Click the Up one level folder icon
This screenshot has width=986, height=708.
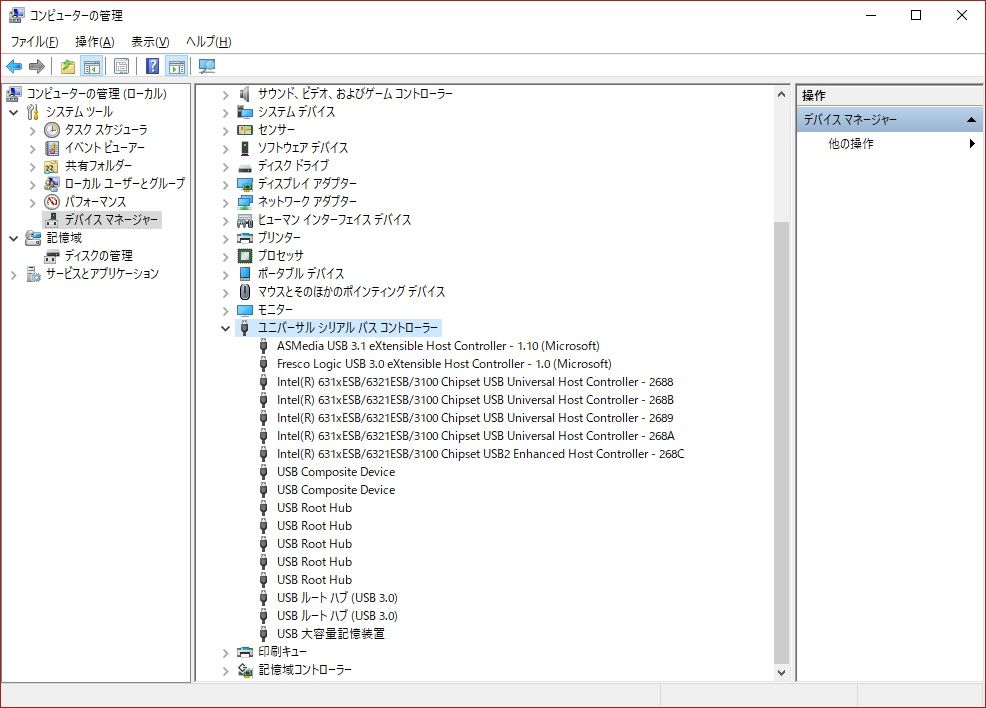[67, 67]
